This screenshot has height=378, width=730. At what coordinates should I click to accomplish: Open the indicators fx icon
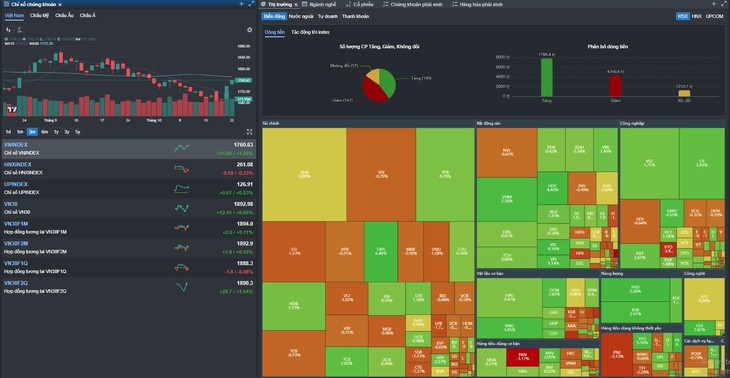point(19,30)
